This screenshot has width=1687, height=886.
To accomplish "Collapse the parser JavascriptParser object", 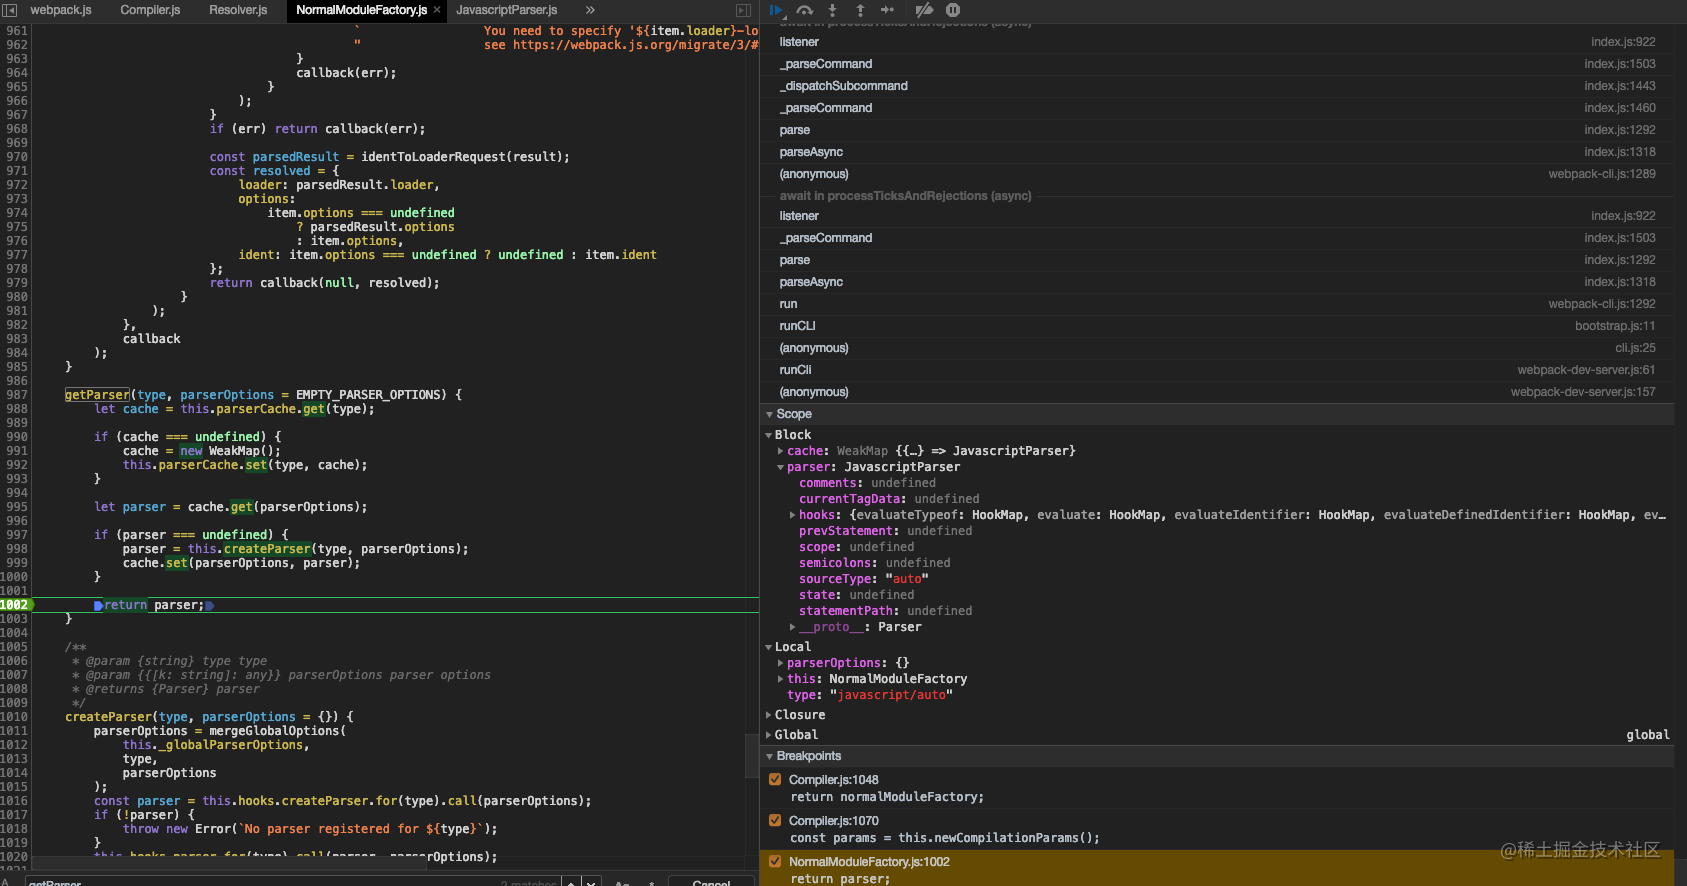I will click(780, 467).
